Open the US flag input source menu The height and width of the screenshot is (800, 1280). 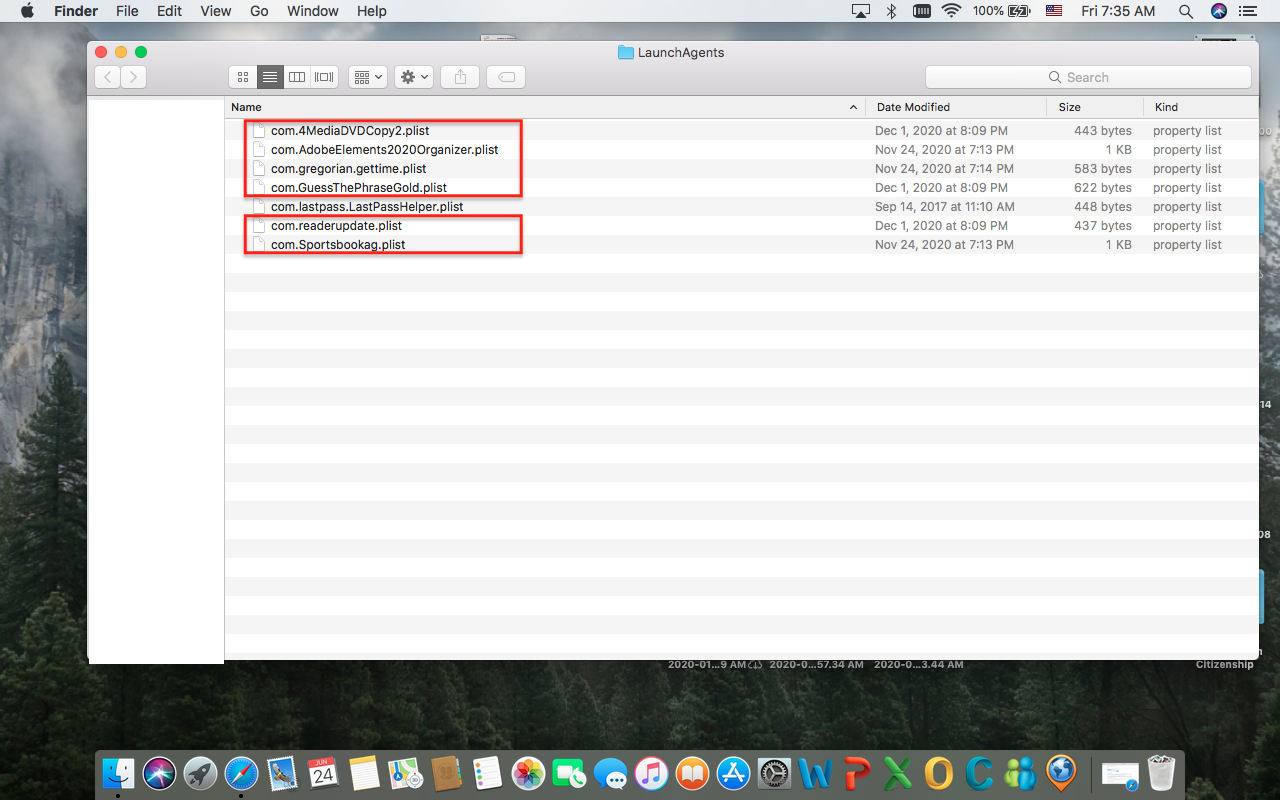(1054, 11)
